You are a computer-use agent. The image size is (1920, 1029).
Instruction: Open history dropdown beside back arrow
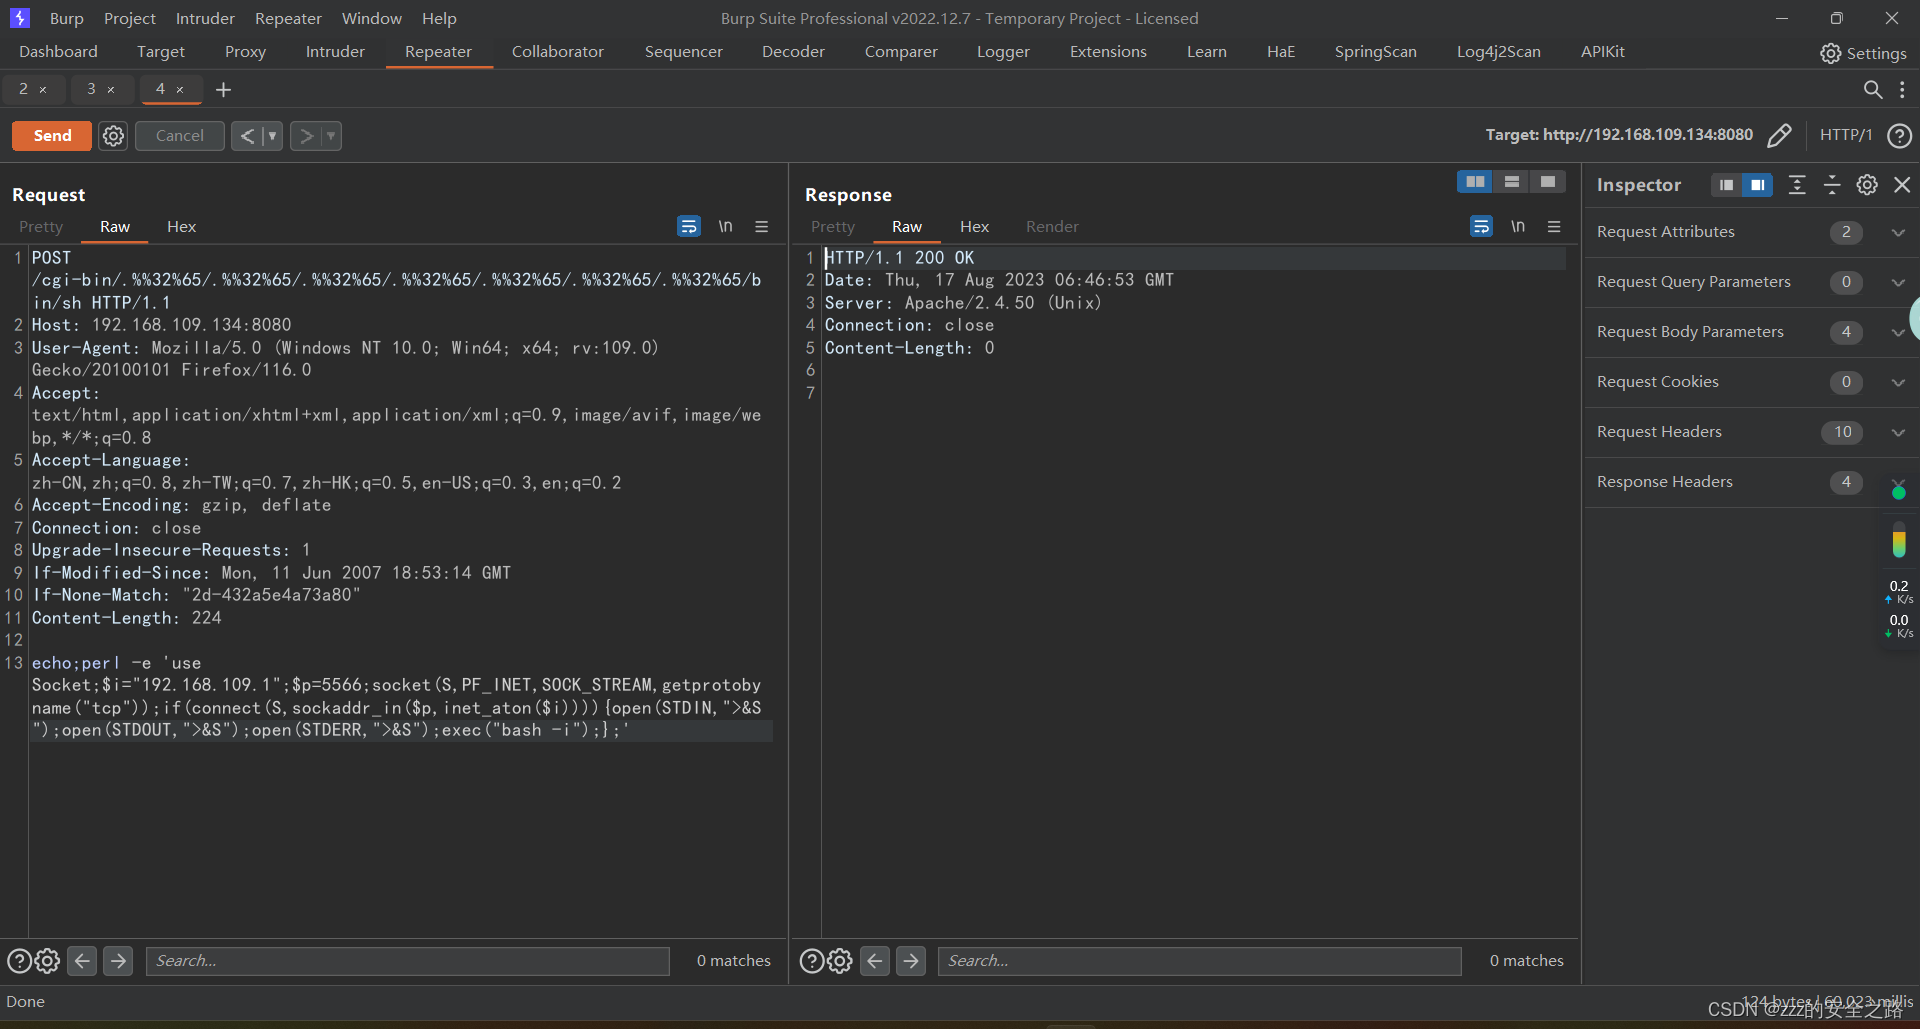coord(272,136)
